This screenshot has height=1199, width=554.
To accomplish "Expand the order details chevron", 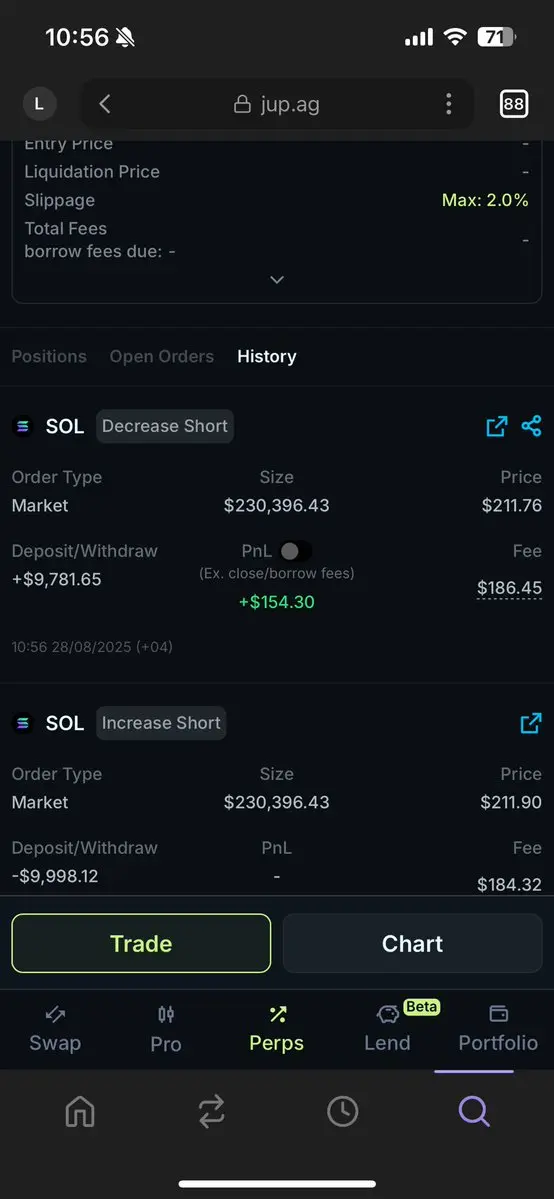I will (277, 280).
